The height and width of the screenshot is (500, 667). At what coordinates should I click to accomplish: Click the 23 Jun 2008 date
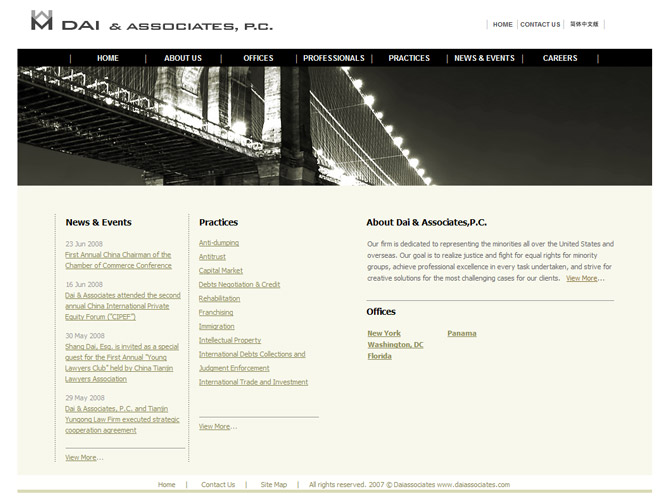pyautogui.click(x=84, y=244)
